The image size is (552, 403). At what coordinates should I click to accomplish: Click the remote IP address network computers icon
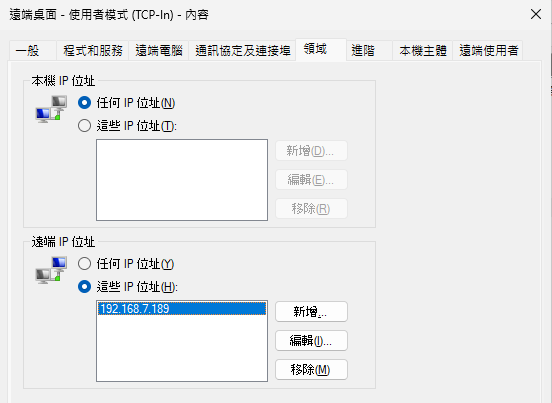coord(51,270)
